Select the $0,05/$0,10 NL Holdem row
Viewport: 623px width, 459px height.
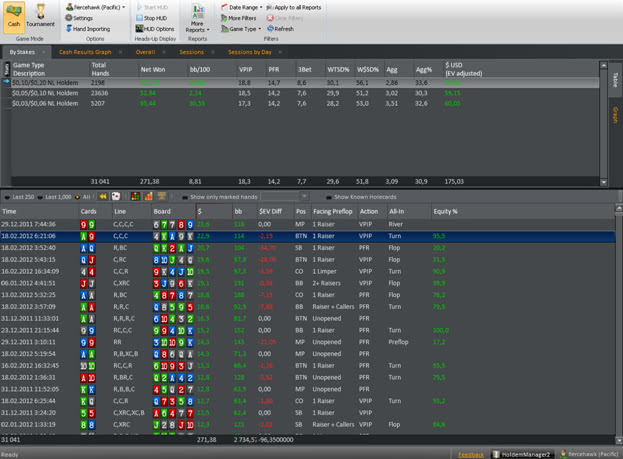pyautogui.click(x=305, y=93)
